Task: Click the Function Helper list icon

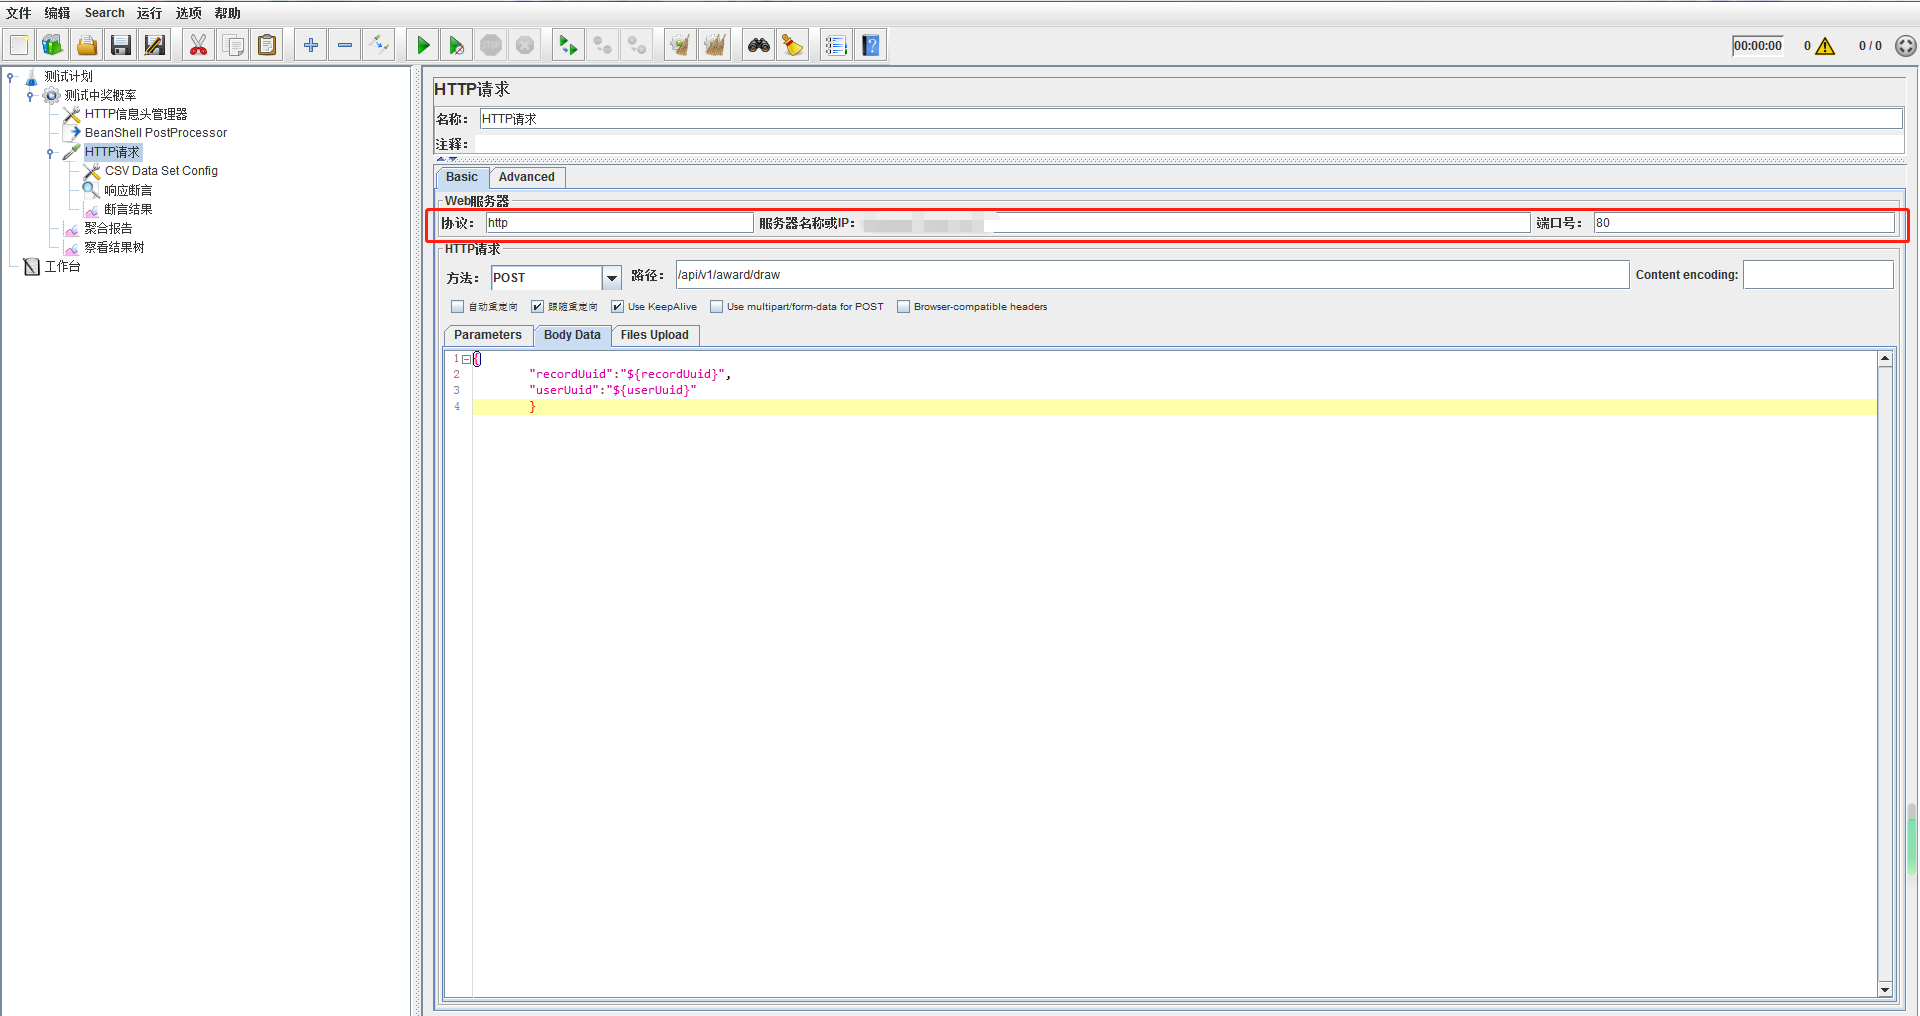Action: (x=836, y=46)
